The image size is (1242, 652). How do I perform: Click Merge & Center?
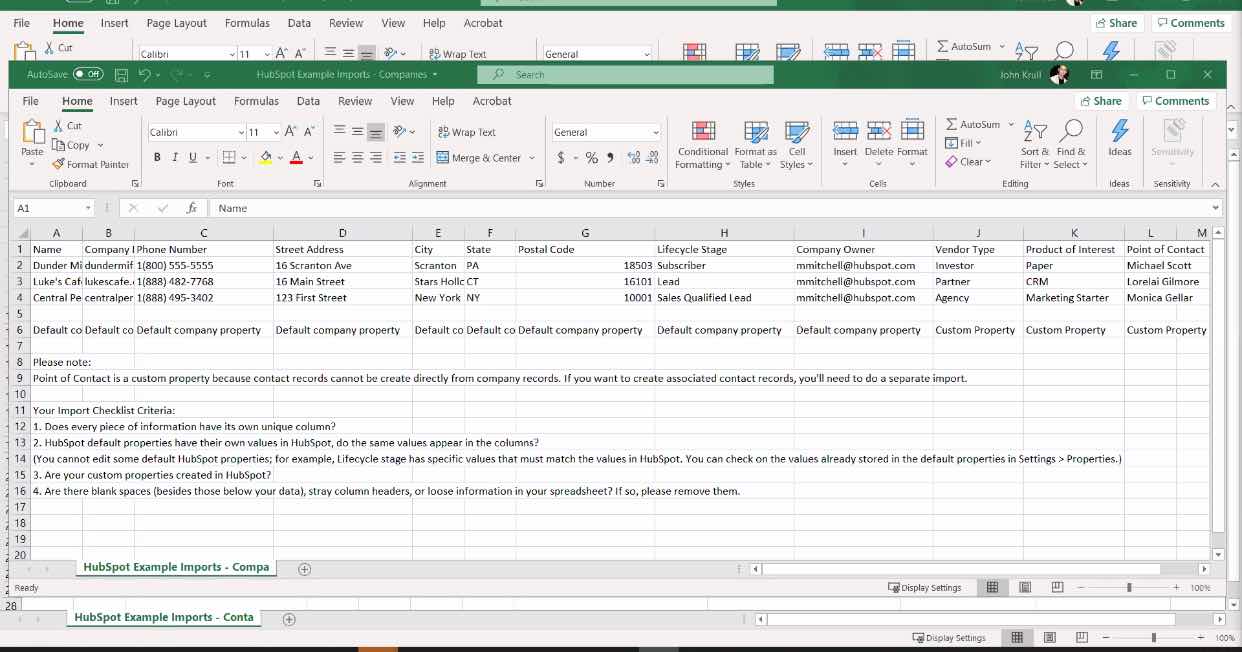tap(479, 158)
